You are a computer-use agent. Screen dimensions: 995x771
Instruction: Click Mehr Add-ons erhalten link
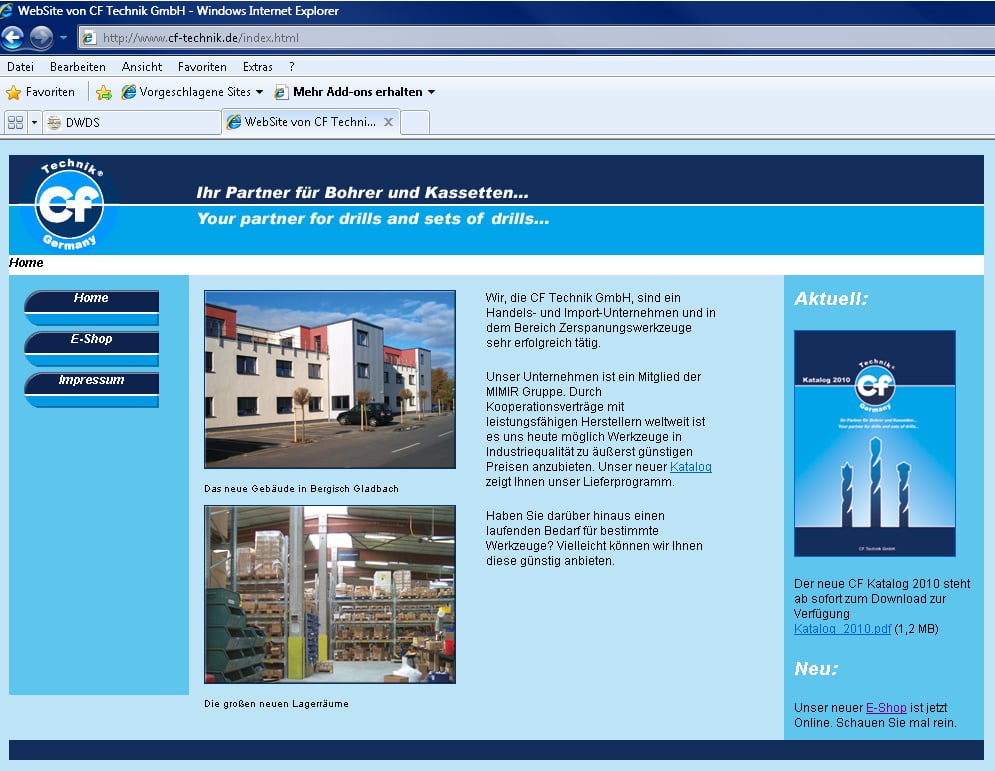[357, 92]
